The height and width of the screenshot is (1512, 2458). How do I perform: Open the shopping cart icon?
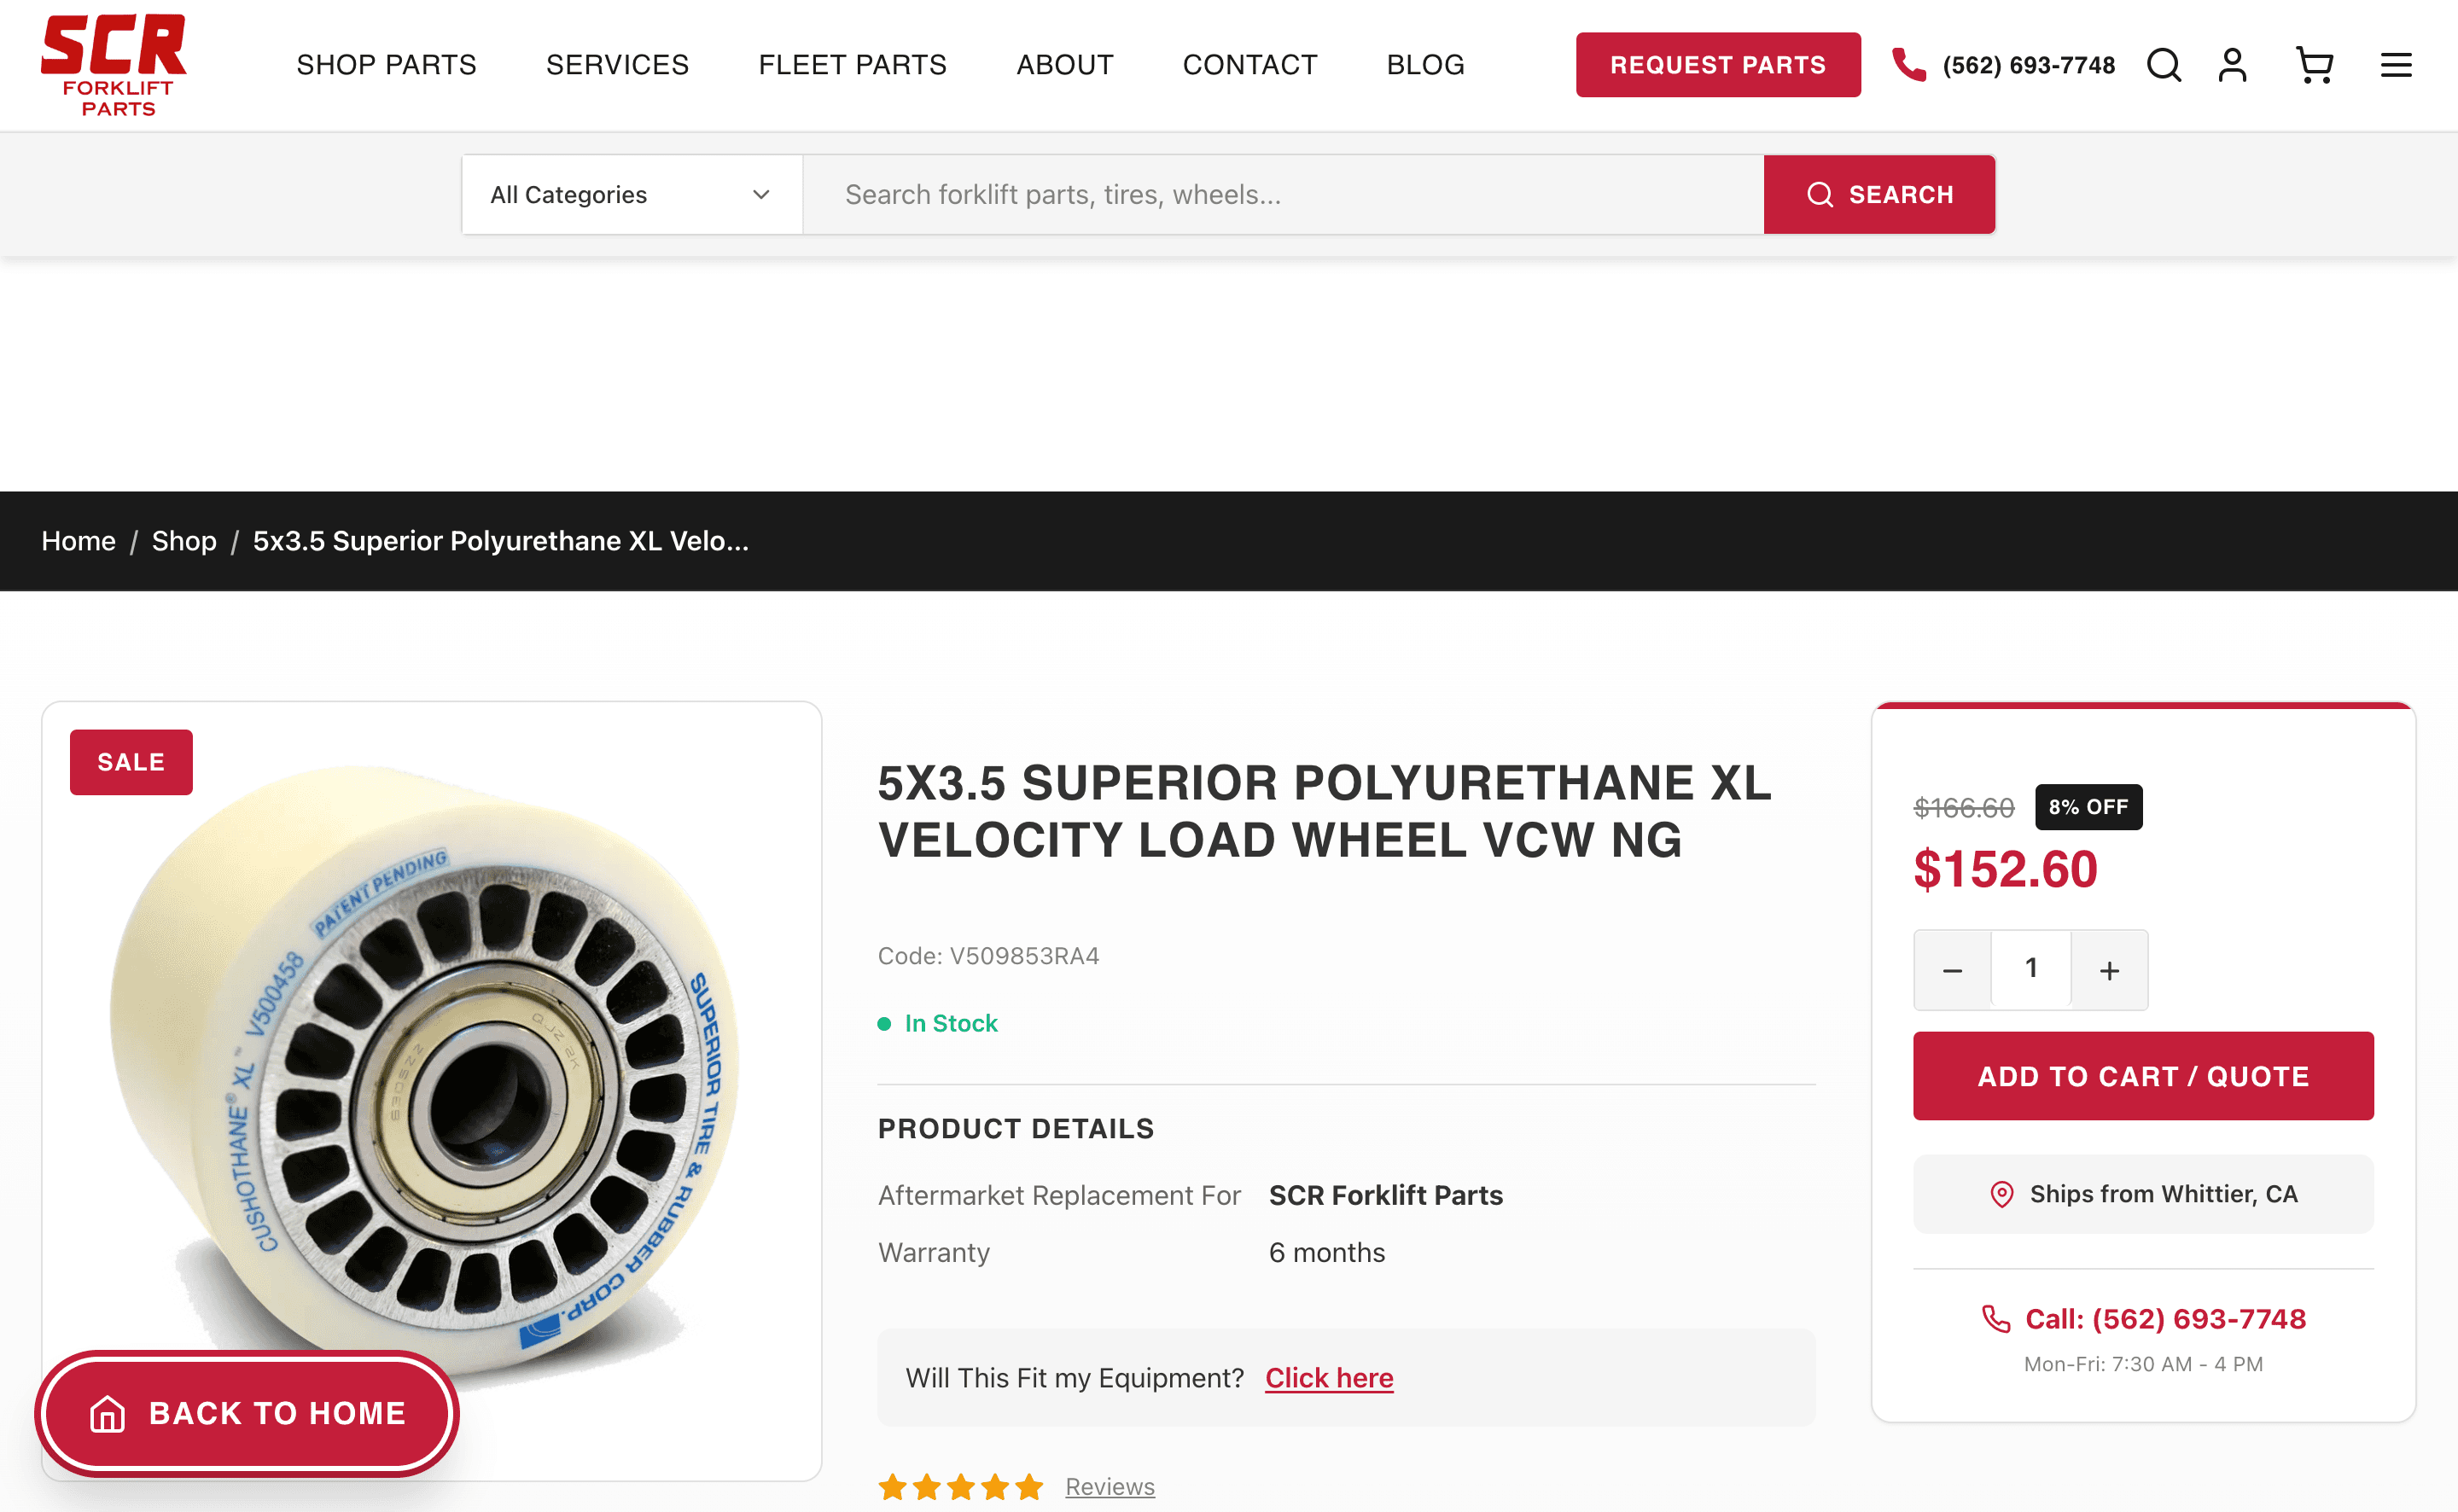(2314, 65)
